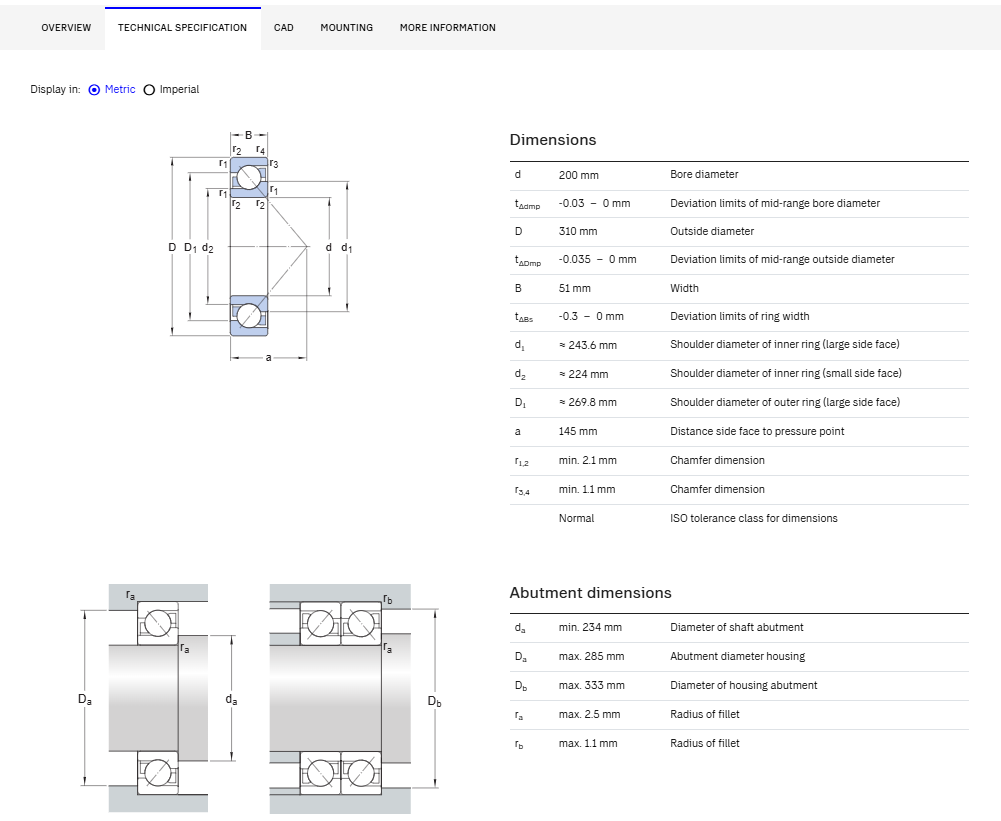This screenshot has width=1001, height=821.
Task: Select the outside diameter value 310 mm
Action: [578, 231]
